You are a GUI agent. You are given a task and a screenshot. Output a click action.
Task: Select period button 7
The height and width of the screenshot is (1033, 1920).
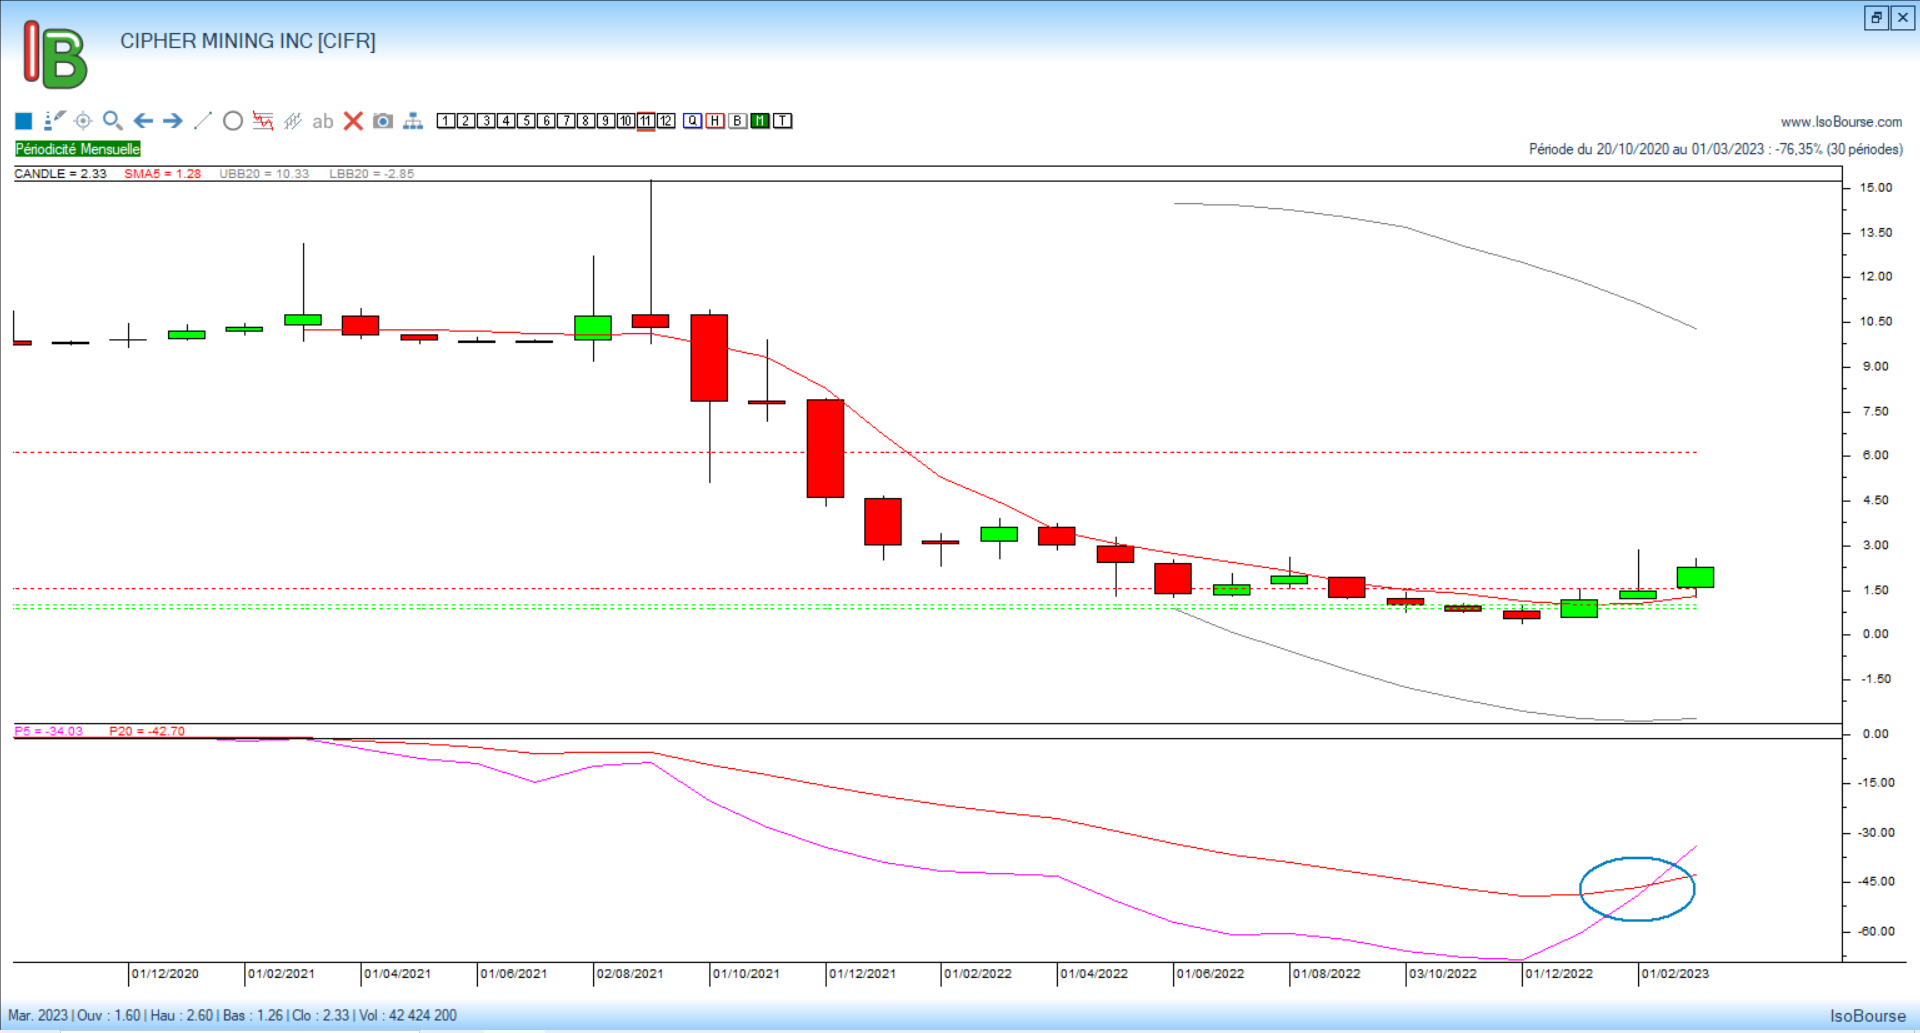(566, 121)
